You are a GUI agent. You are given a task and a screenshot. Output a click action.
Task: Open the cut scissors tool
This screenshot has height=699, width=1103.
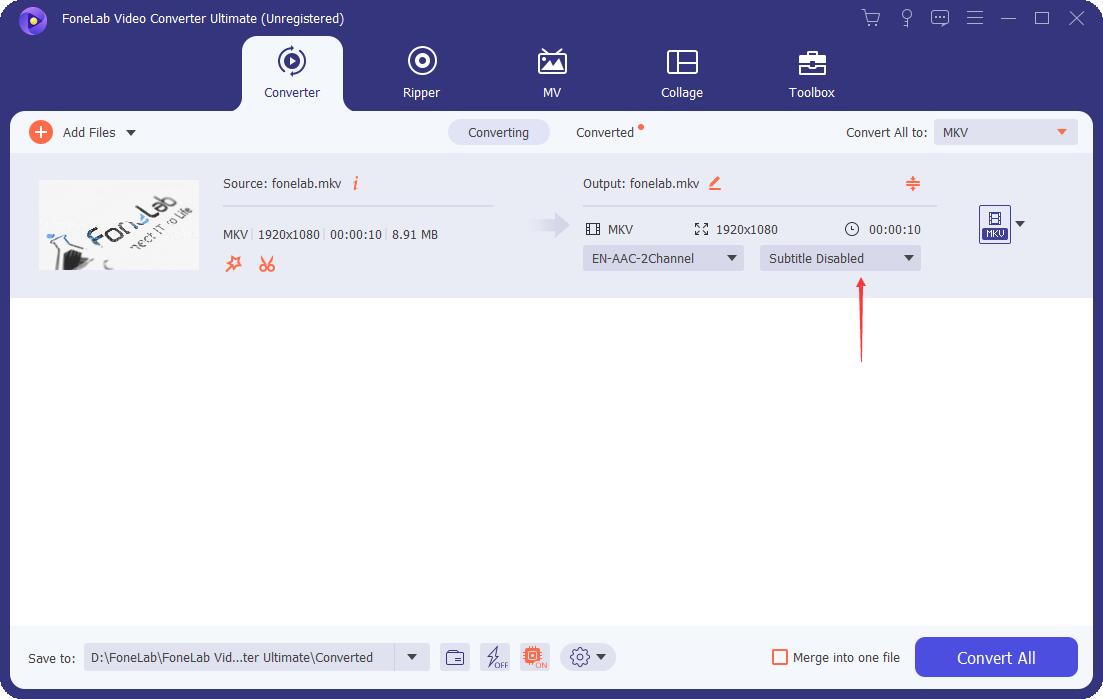tap(267, 264)
